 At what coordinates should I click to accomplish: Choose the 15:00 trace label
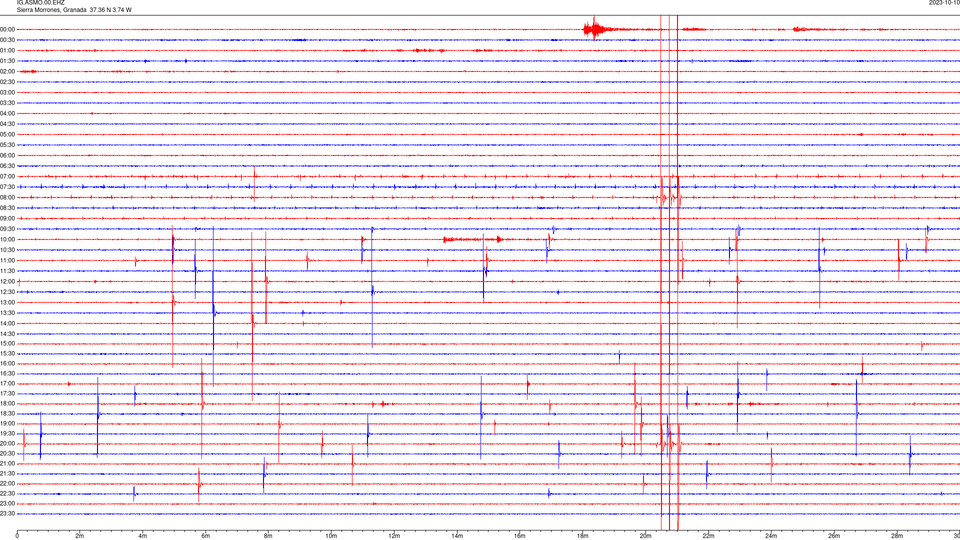click(7, 343)
